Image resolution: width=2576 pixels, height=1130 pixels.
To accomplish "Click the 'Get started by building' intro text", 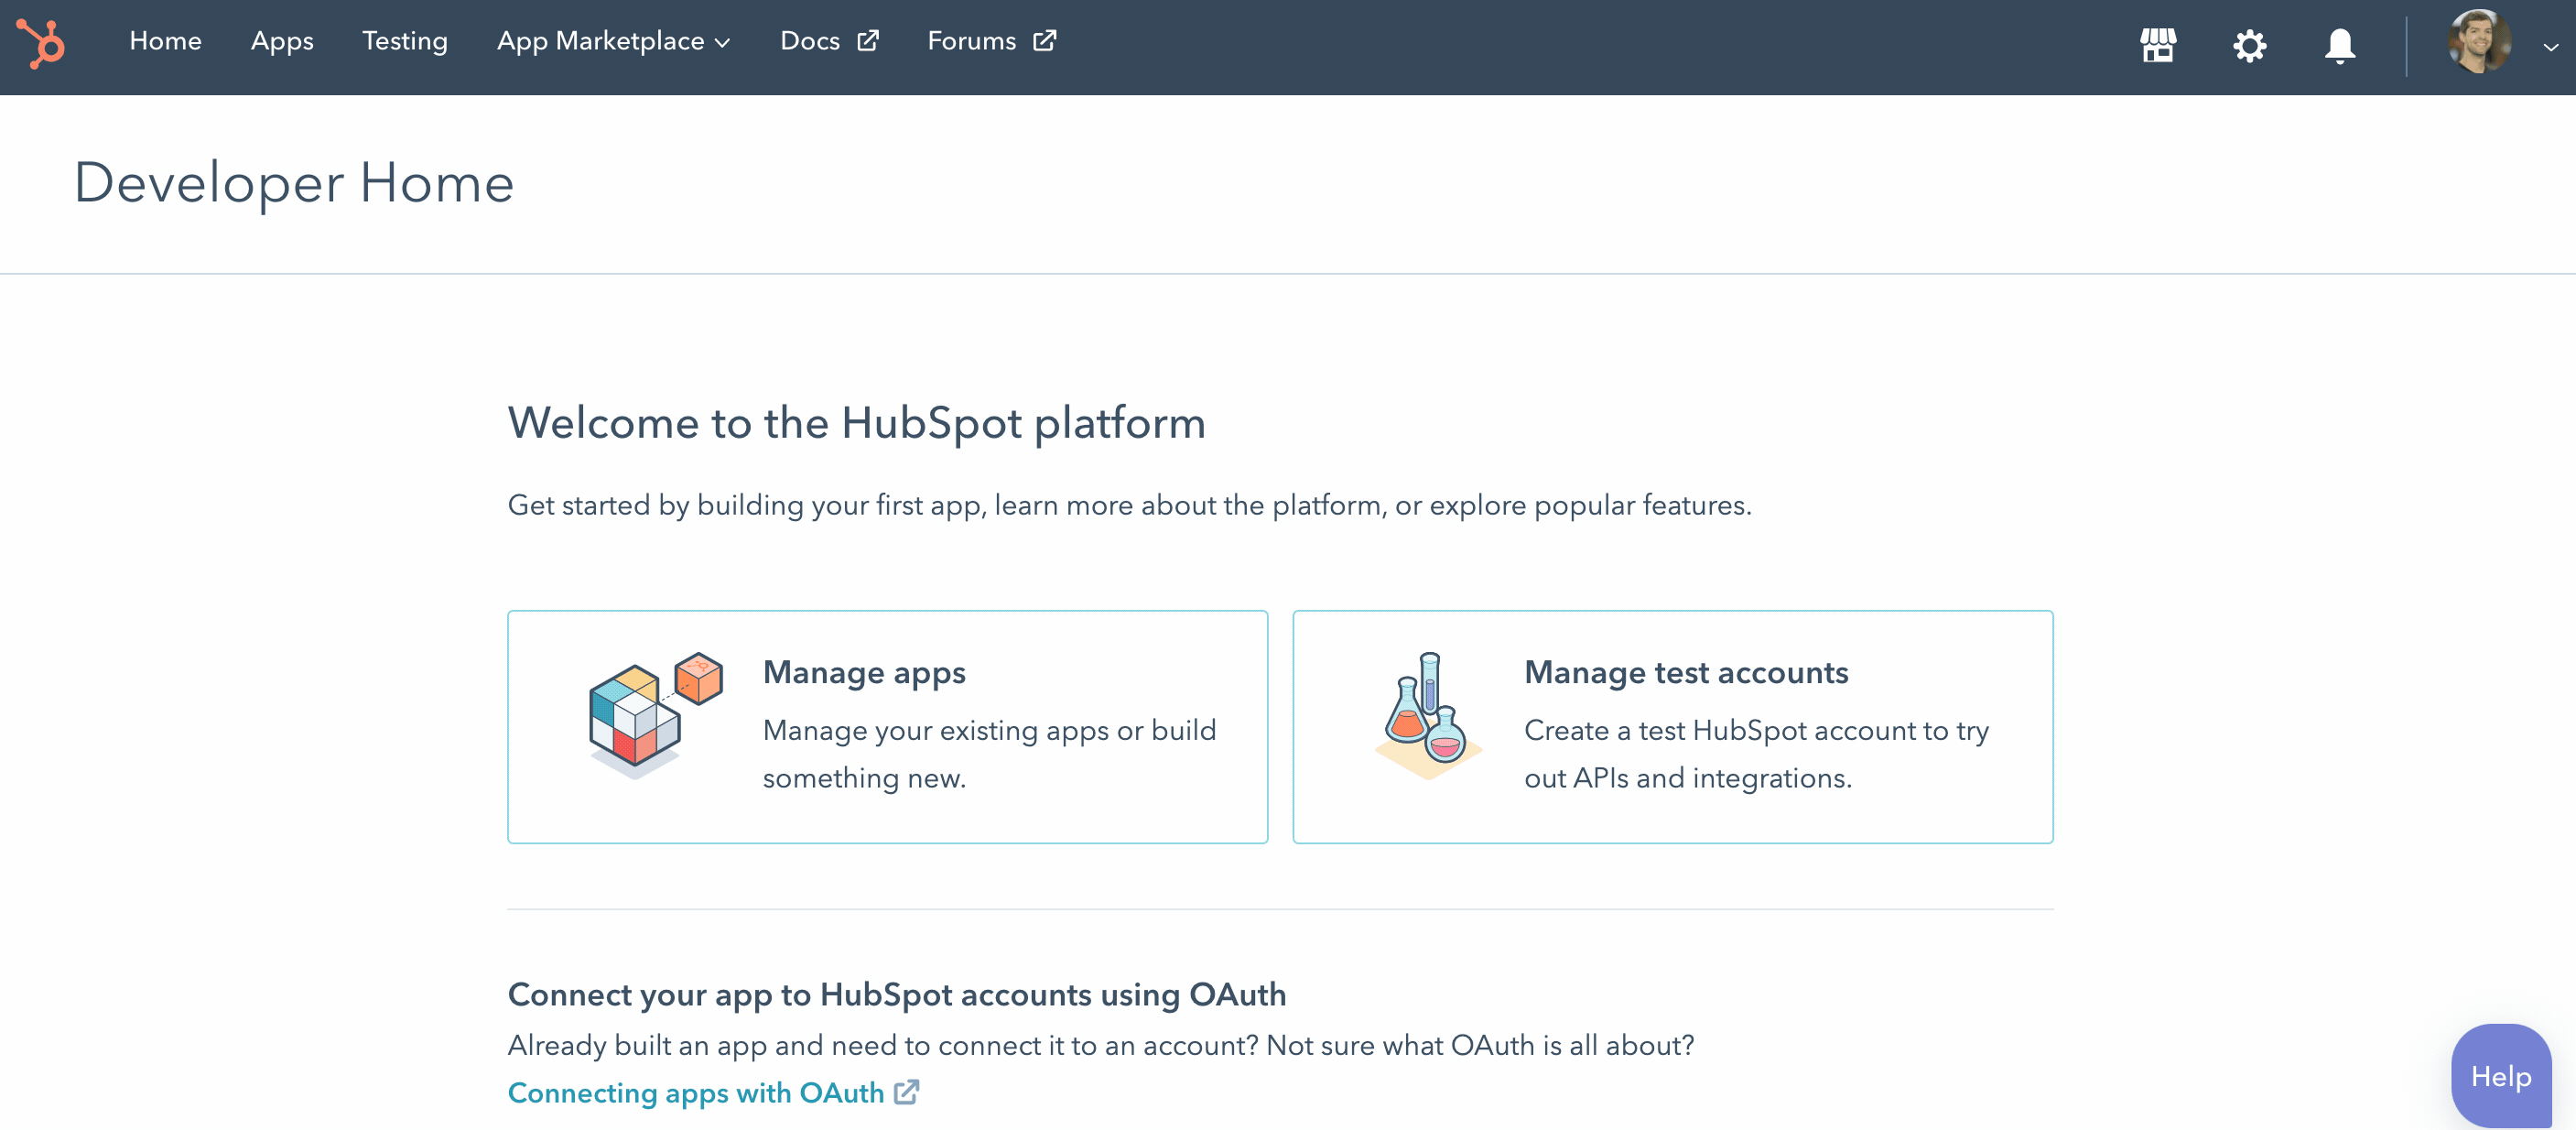I will (x=1129, y=505).
